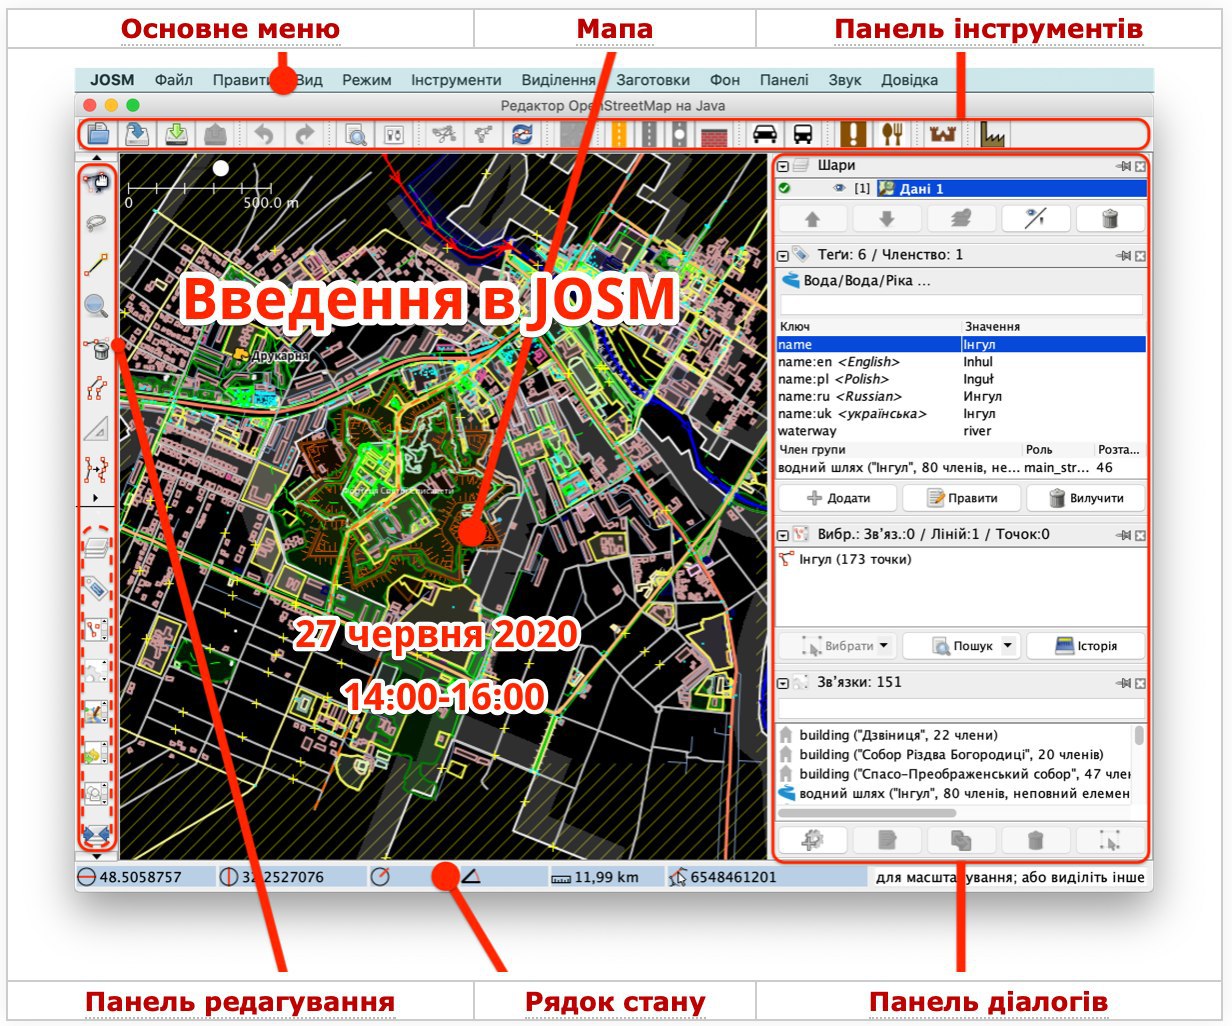Open the Preferences sliders icon in toolbar
The height and width of the screenshot is (1026, 1232).
[394, 134]
